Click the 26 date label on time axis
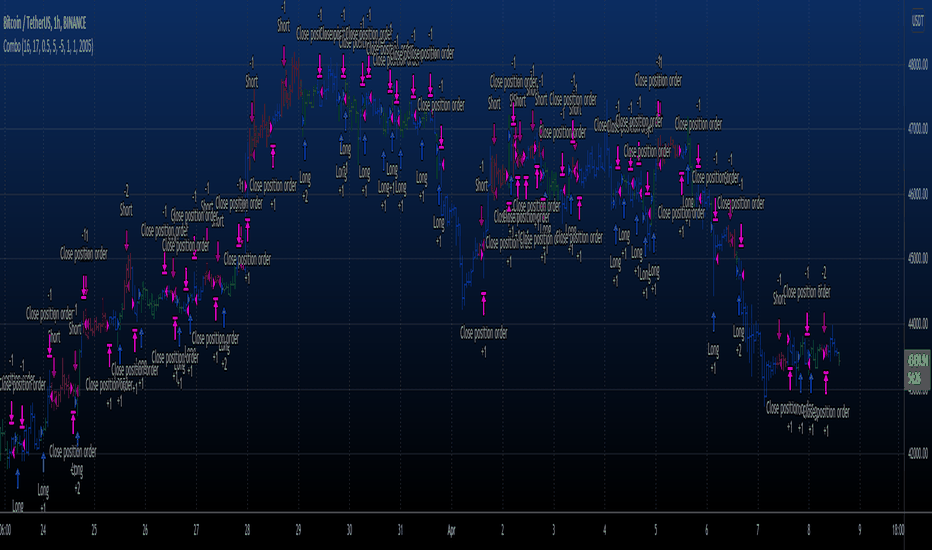Image resolution: width=932 pixels, height=550 pixels. coord(145,530)
